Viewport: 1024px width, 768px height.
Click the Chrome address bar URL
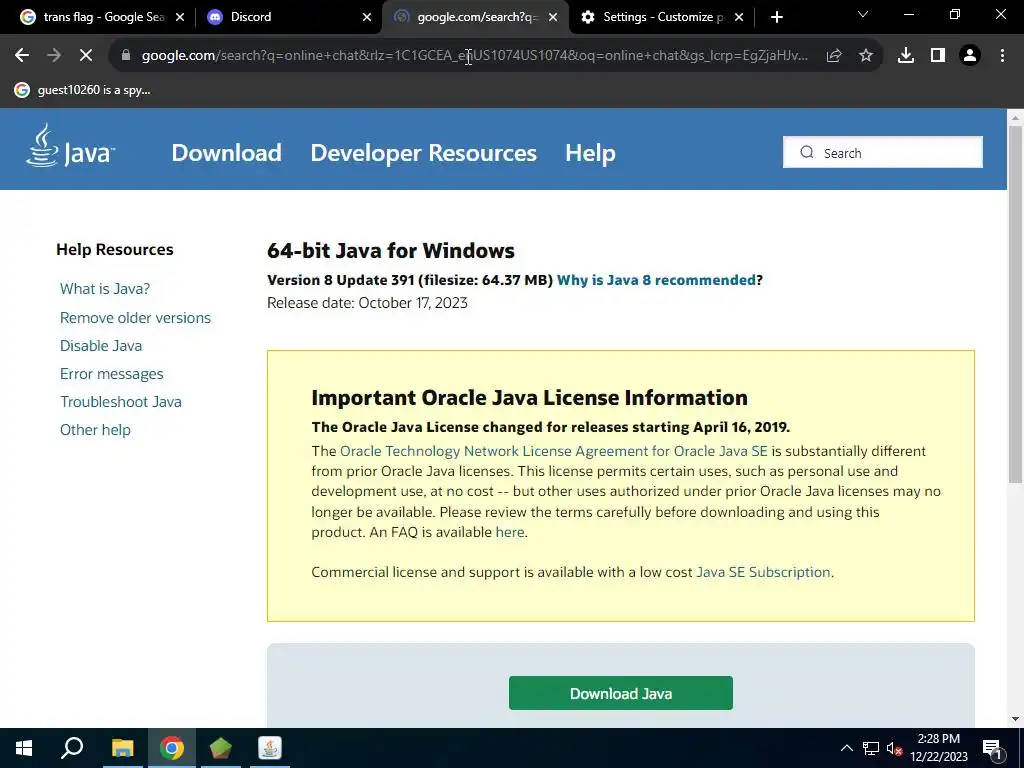point(475,56)
